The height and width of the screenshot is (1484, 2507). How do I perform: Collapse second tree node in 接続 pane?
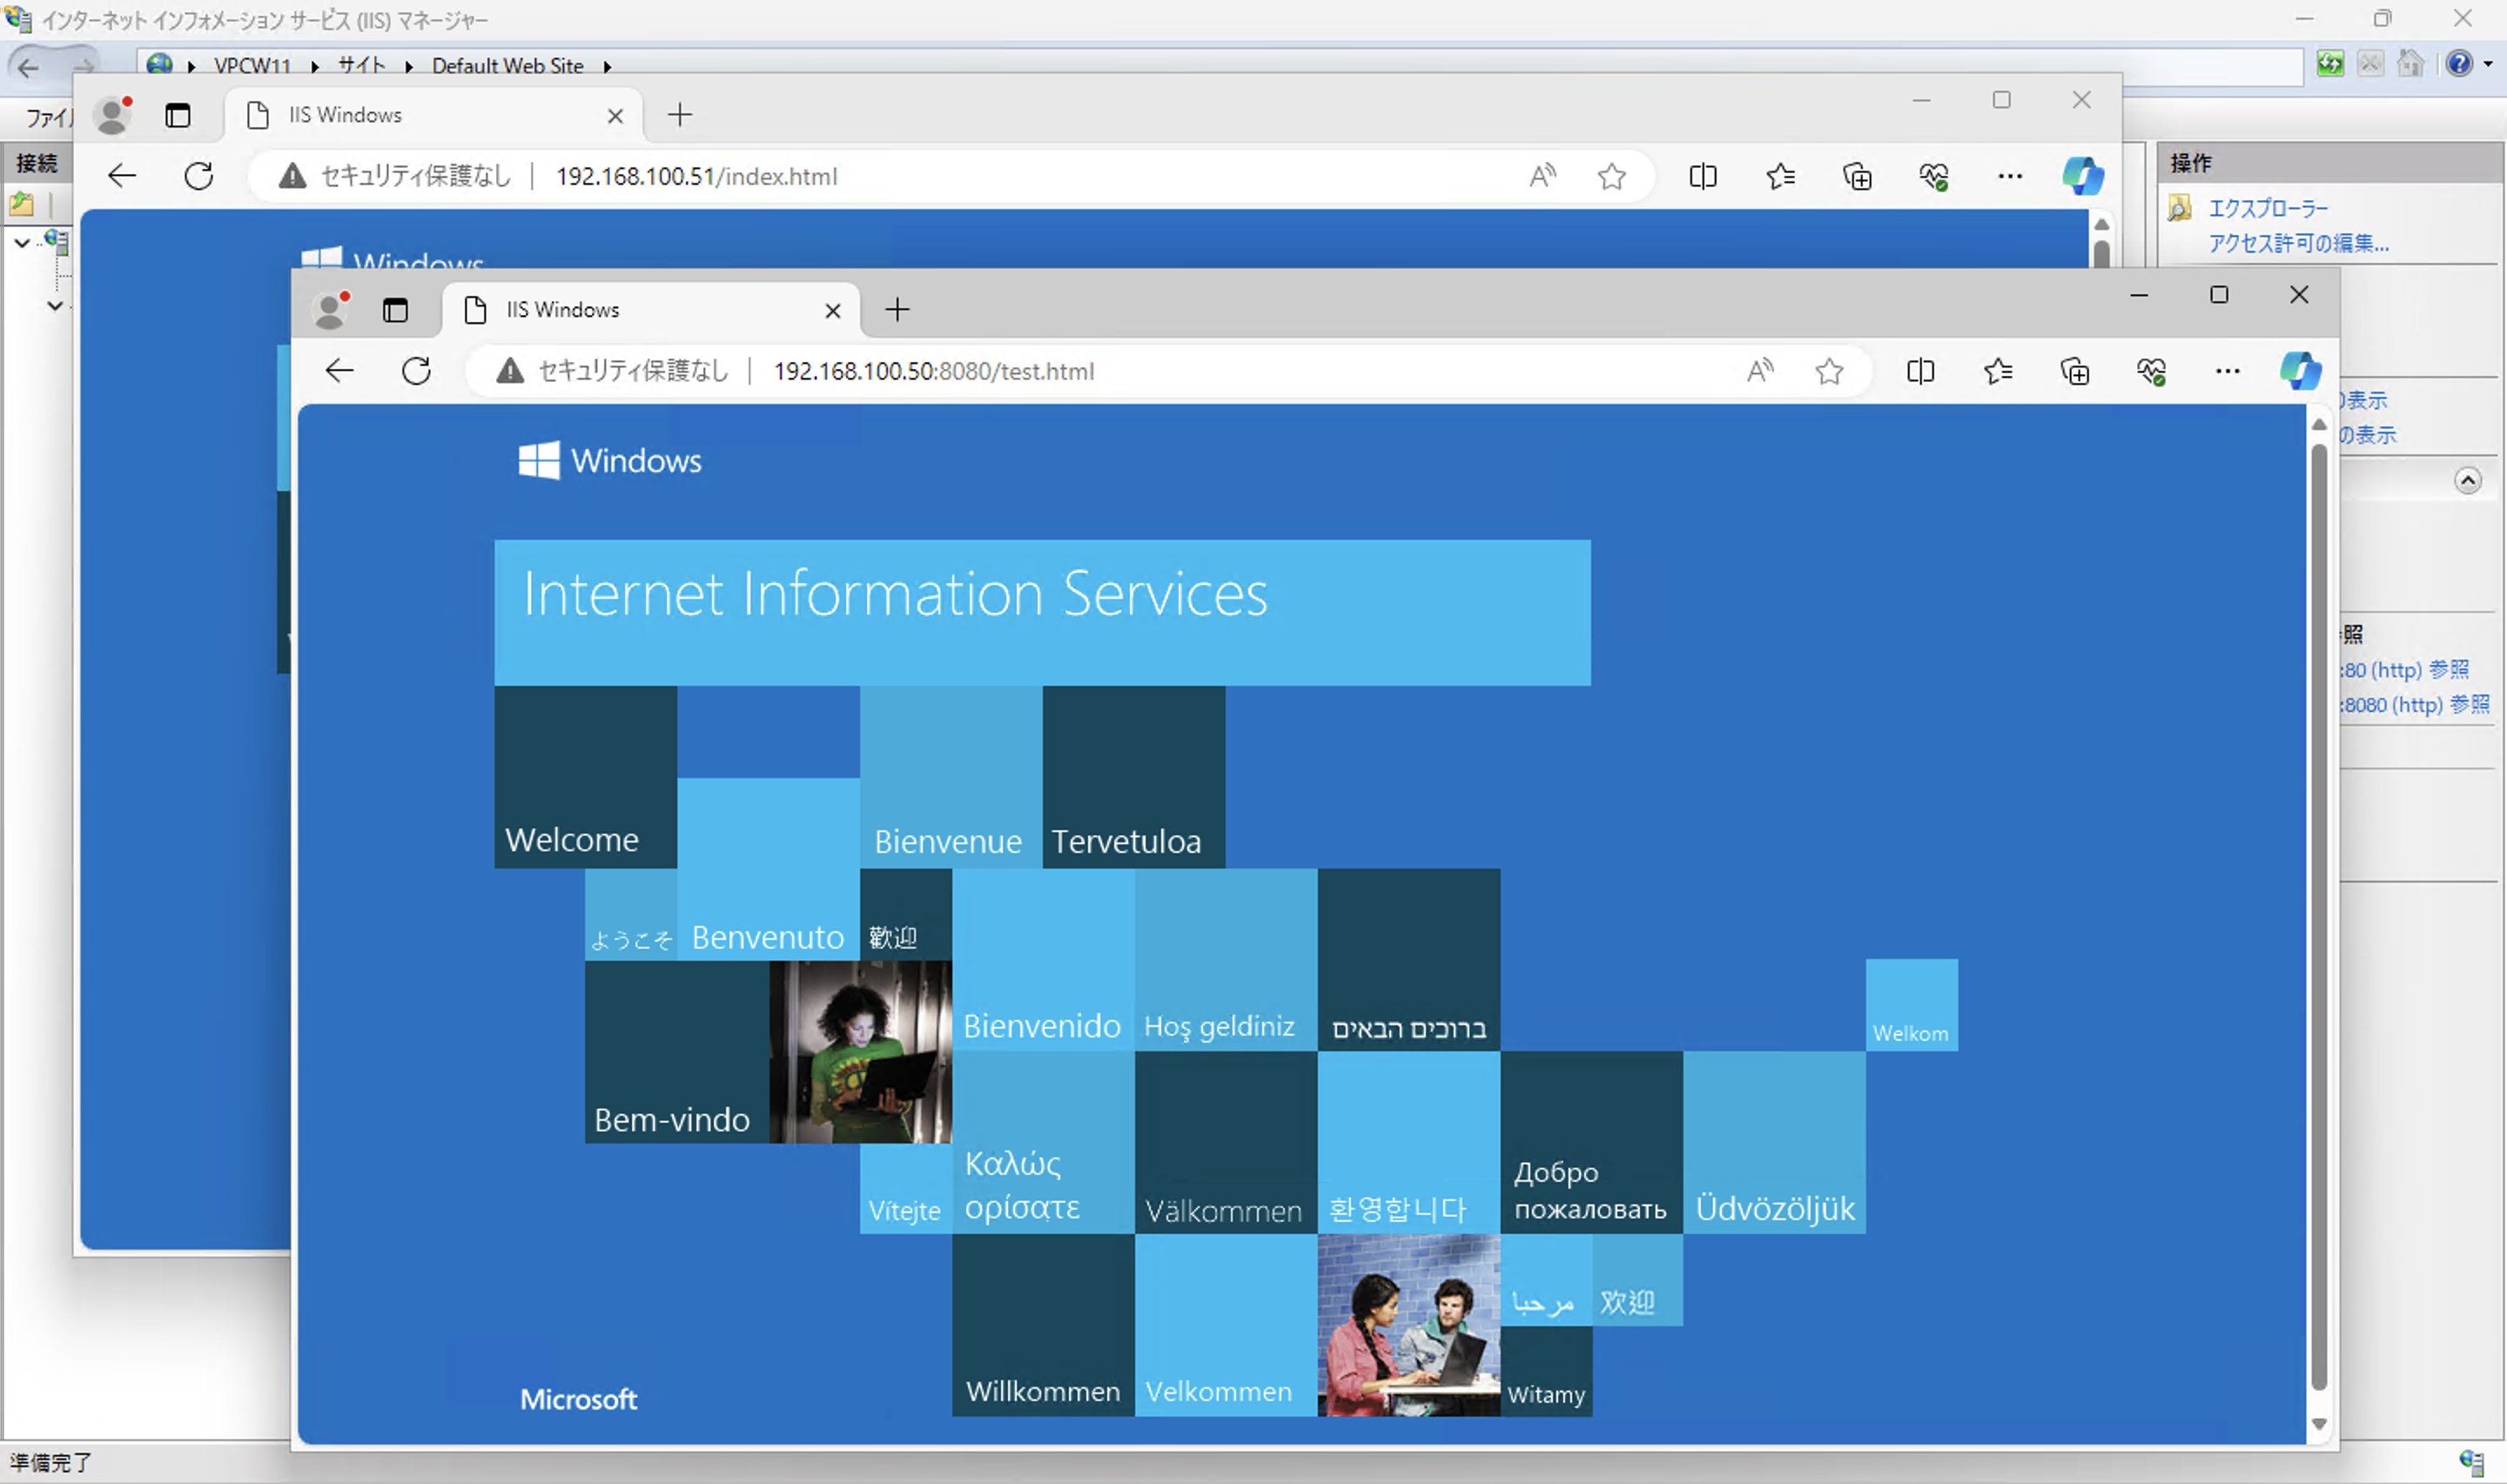pos(55,306)
